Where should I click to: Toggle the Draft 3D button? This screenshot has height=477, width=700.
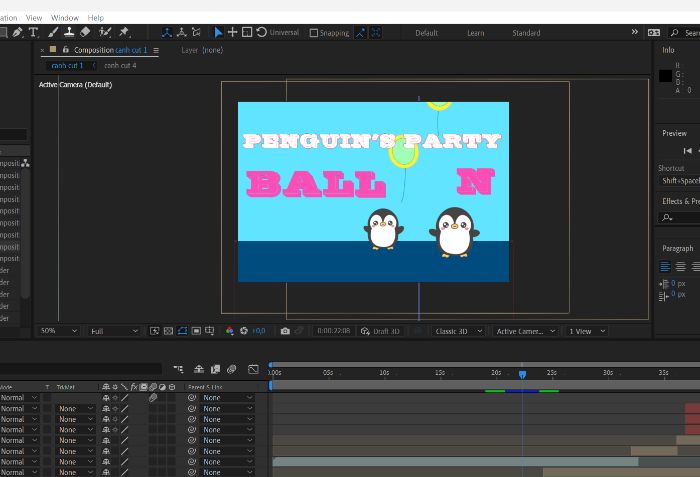click(x=380, y=331)
